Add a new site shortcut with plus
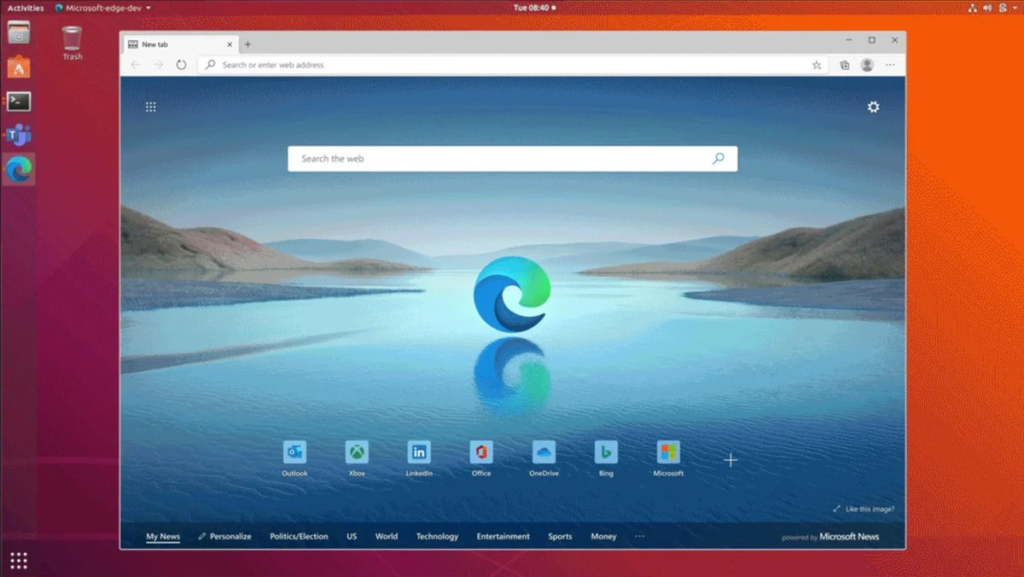The height and width of the screenshot is (577, 1024). 731,460
